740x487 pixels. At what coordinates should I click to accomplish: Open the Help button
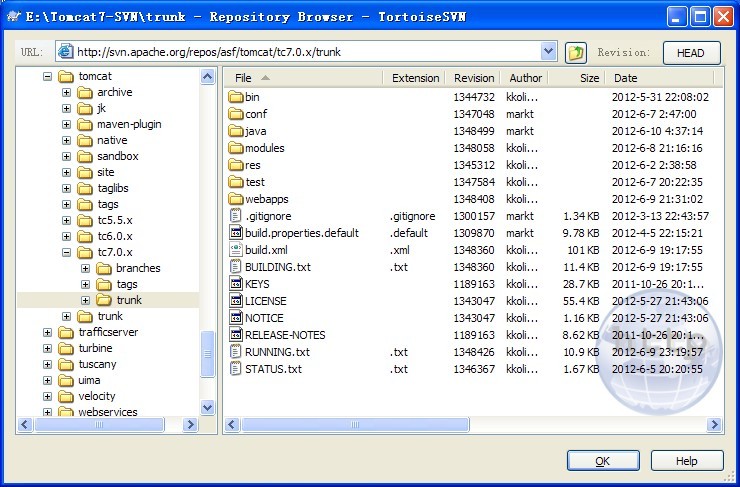point(686,461)
